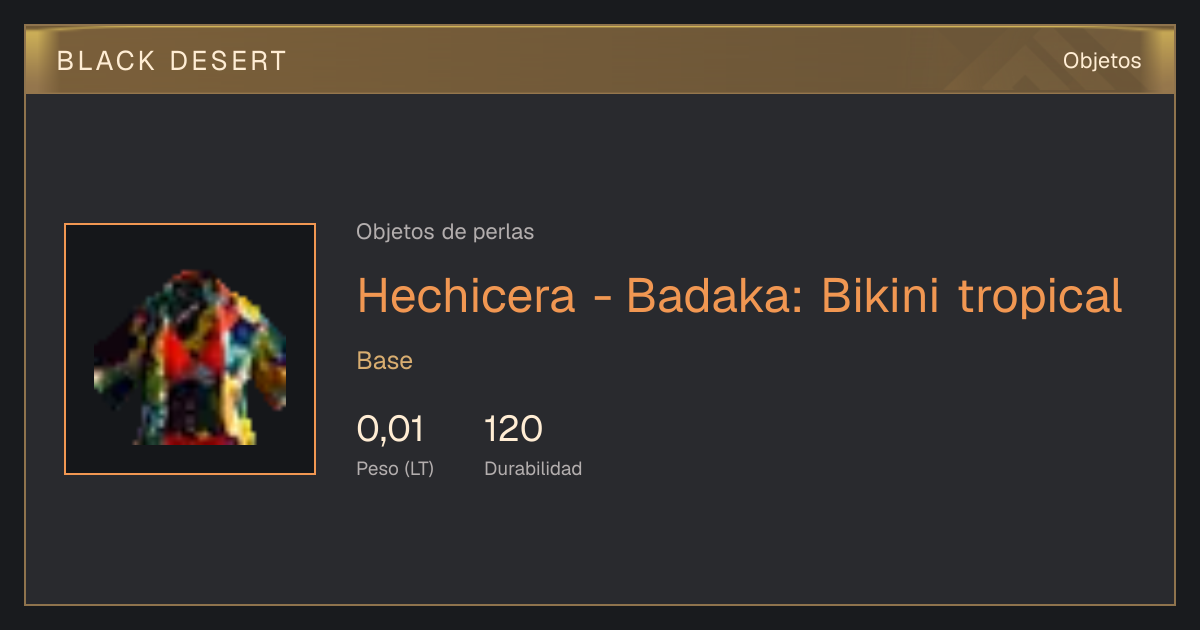Screen dimensions: 1200x630
Task: Click the 120 durability value
Action: tap(513, 429)
